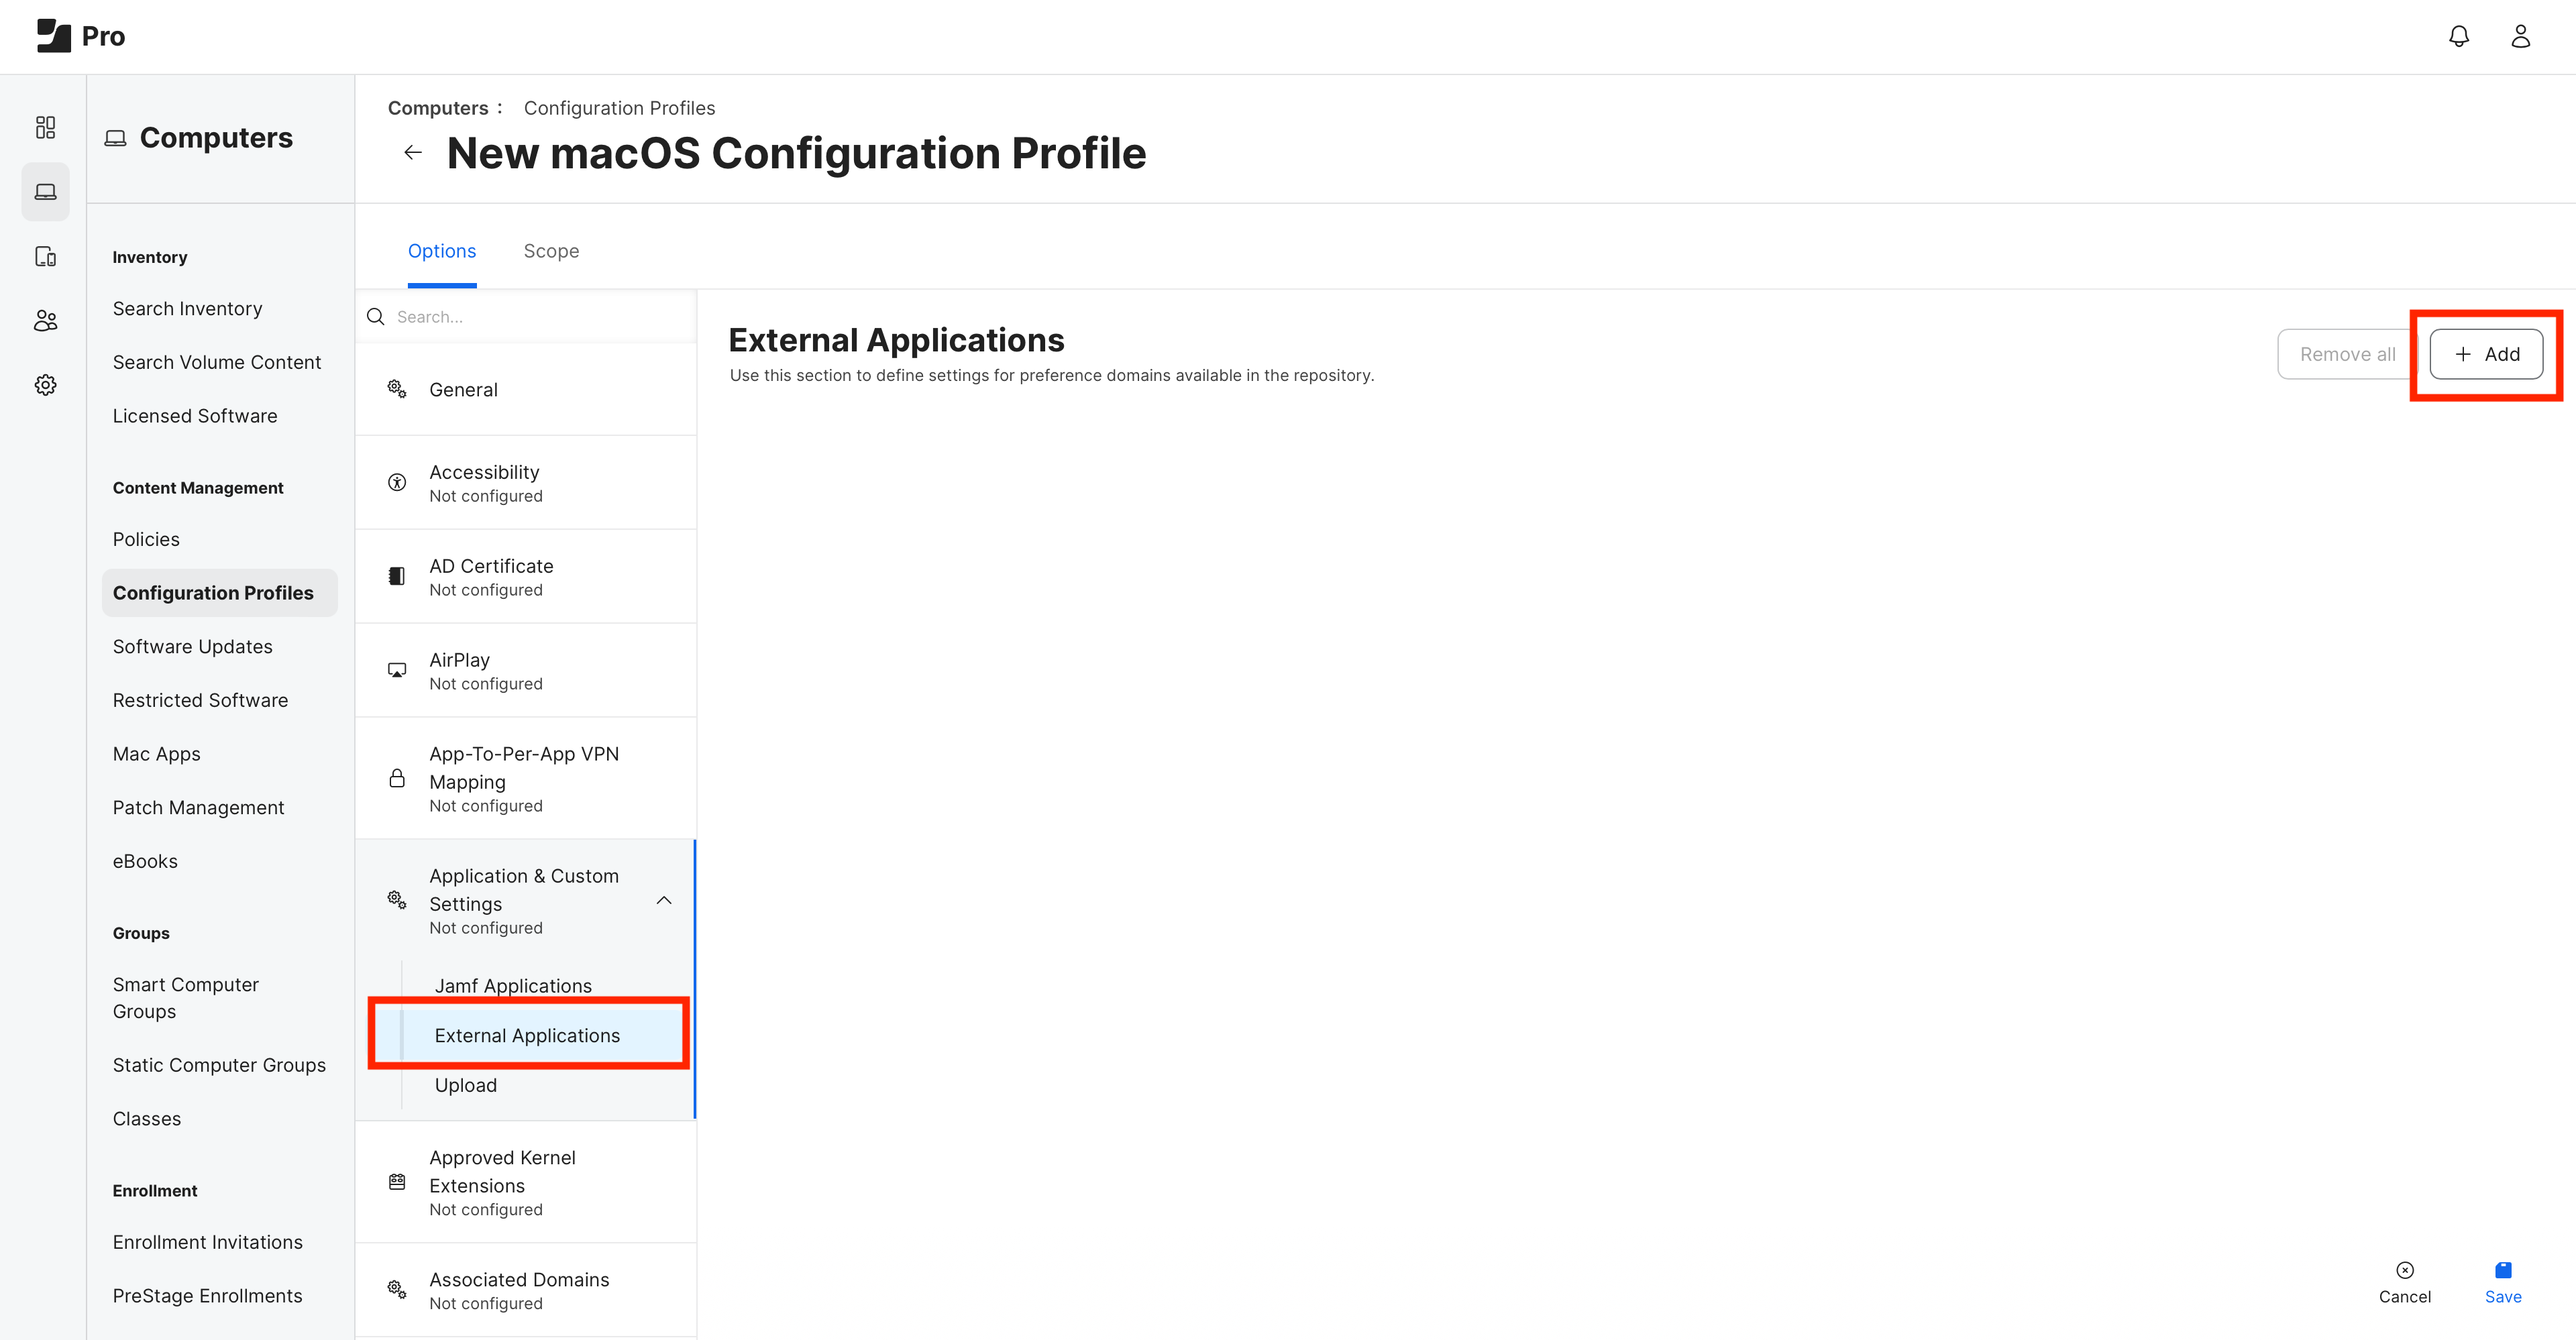Go back using the left arrow
The image size is (2576, 1340).
(413, 153)
